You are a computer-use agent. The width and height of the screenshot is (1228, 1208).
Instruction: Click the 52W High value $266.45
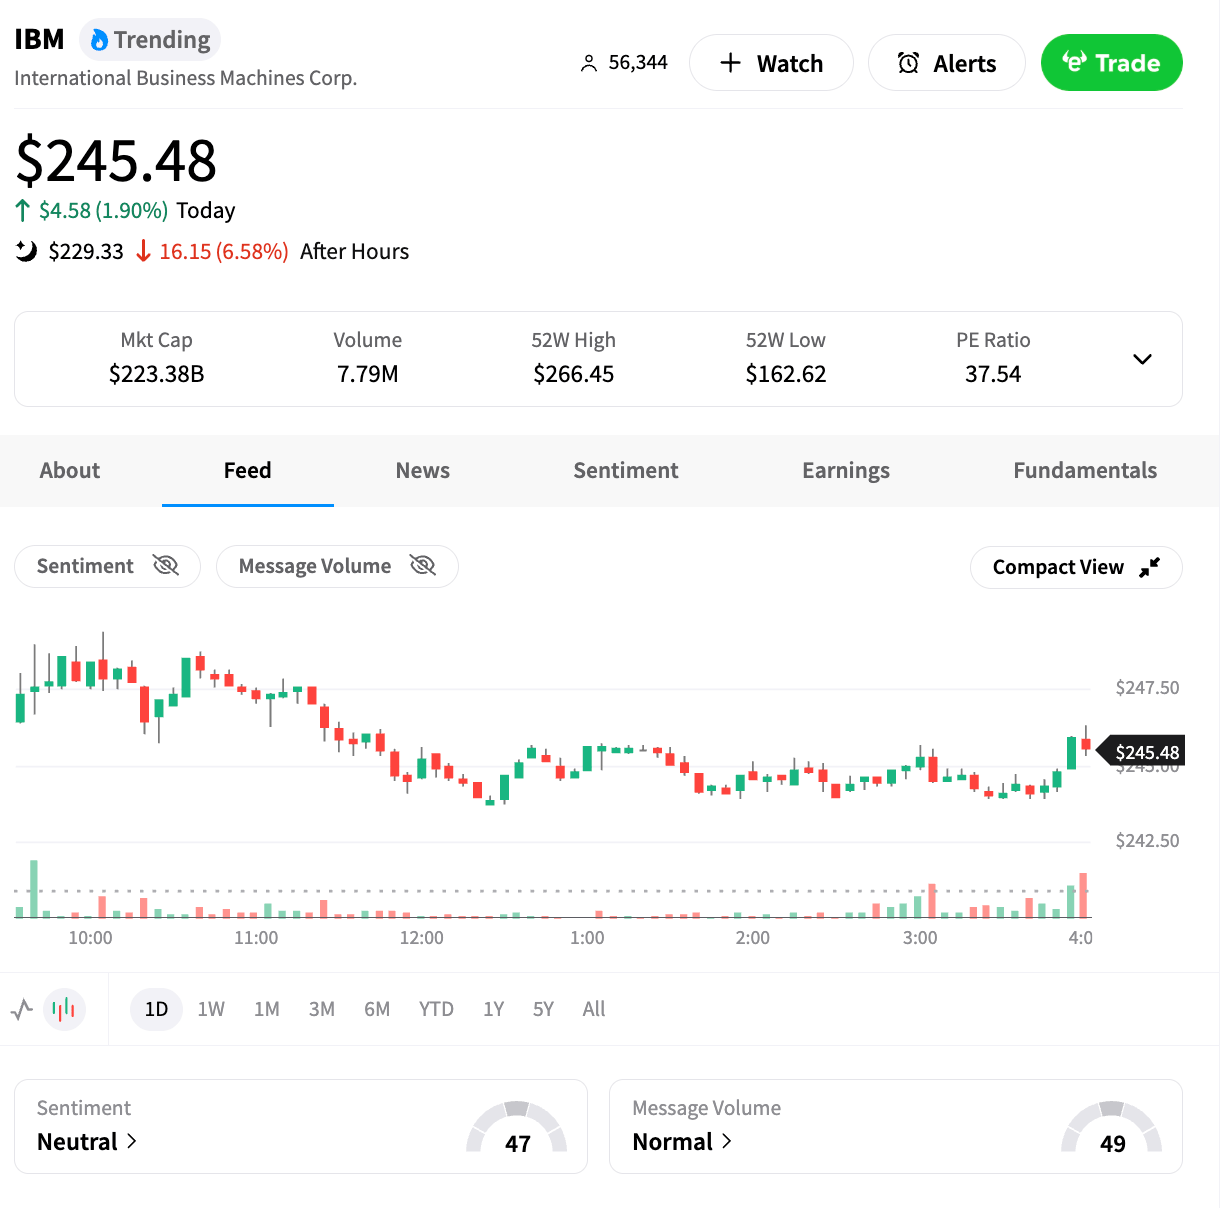click(574, 375)
